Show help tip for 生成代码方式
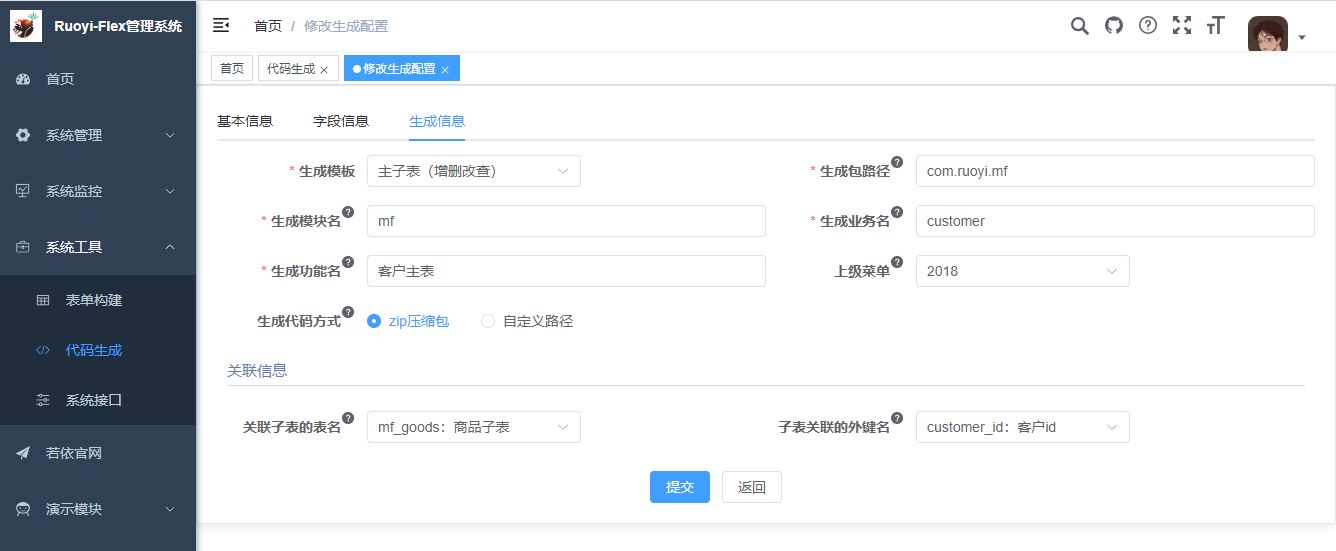This screenshot has width=1336, height=551. point(348,312)
